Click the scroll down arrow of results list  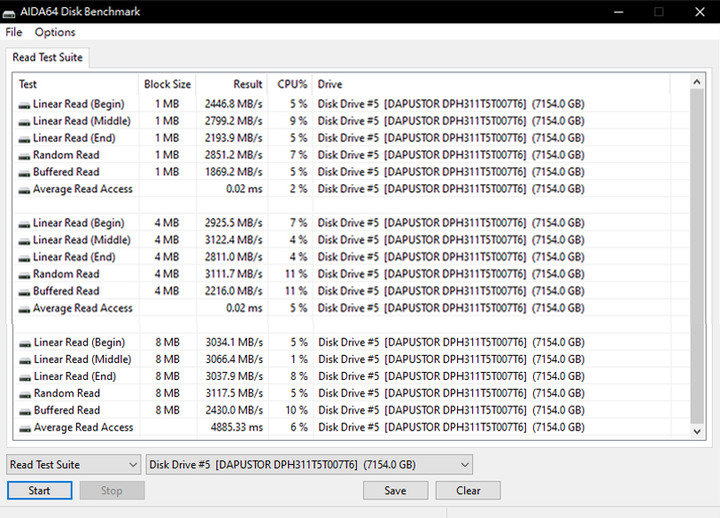[x=697, y=432]
